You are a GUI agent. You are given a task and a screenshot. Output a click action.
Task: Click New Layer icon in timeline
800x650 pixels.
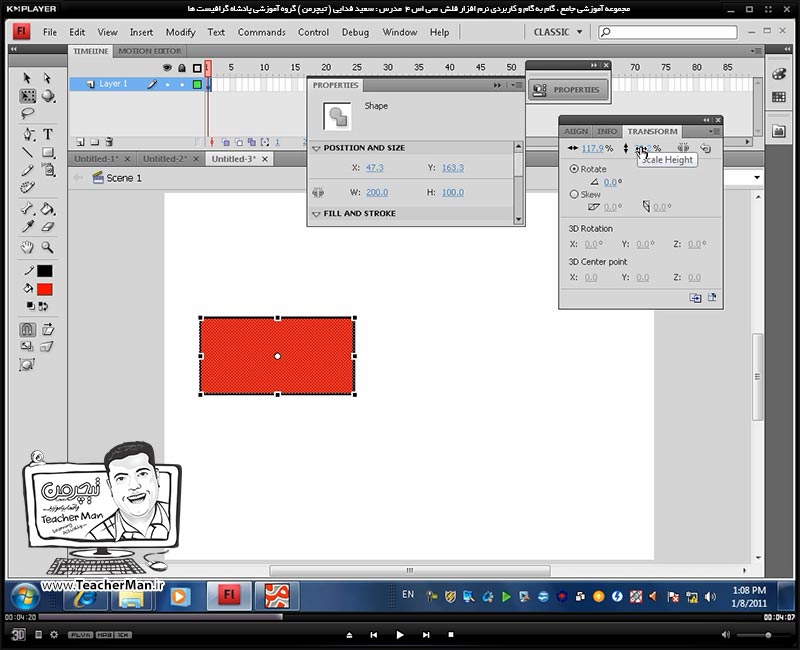coord(80,142)
